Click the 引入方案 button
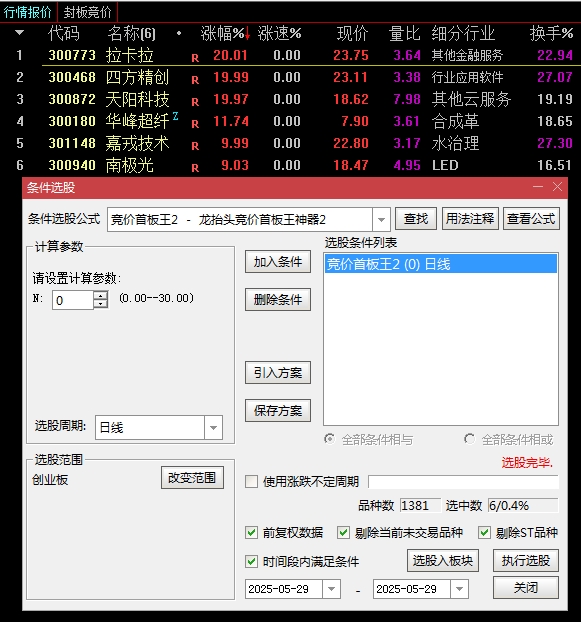This screenshot has height=622, width=581. 278,372
